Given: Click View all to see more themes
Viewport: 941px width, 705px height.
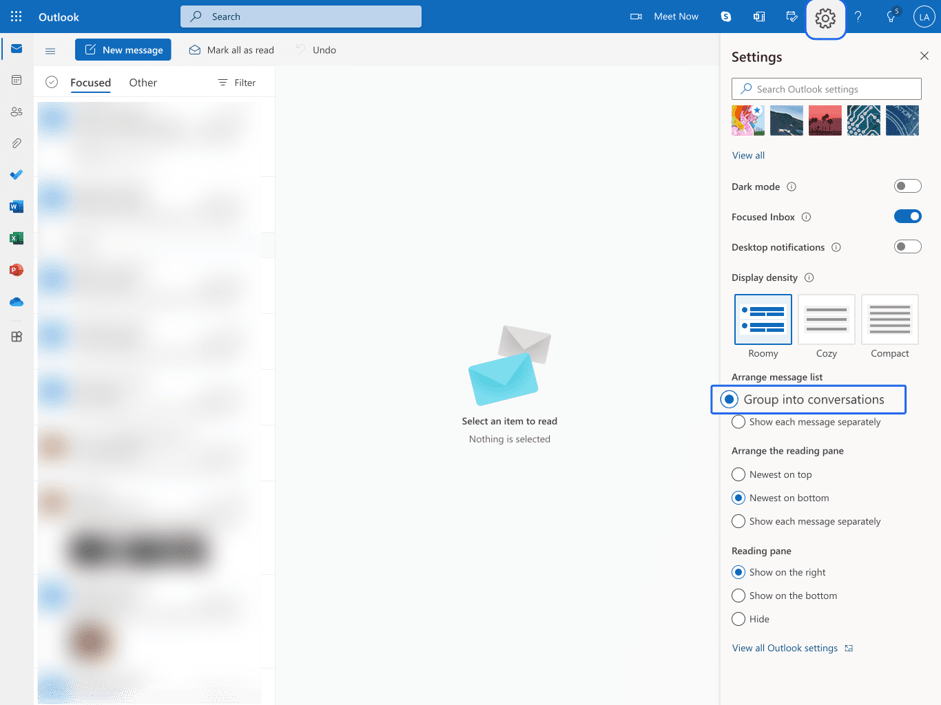Looking at the screenshot, I should pyautogui.click(x=748, y=155).
